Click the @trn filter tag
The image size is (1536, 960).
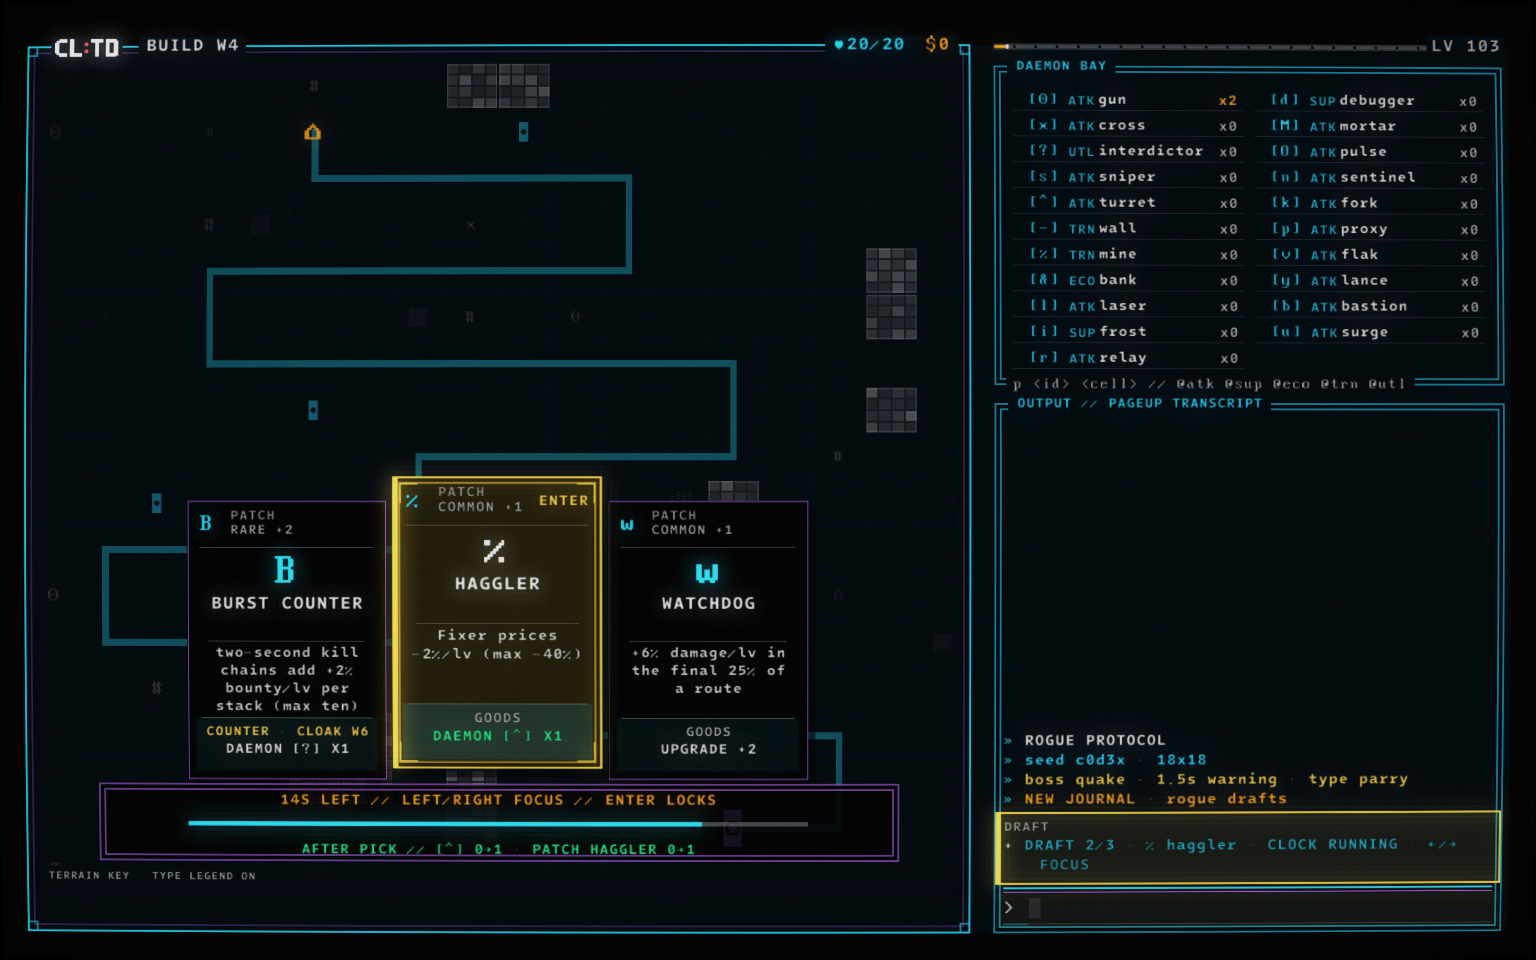[x=1339, y=384]
